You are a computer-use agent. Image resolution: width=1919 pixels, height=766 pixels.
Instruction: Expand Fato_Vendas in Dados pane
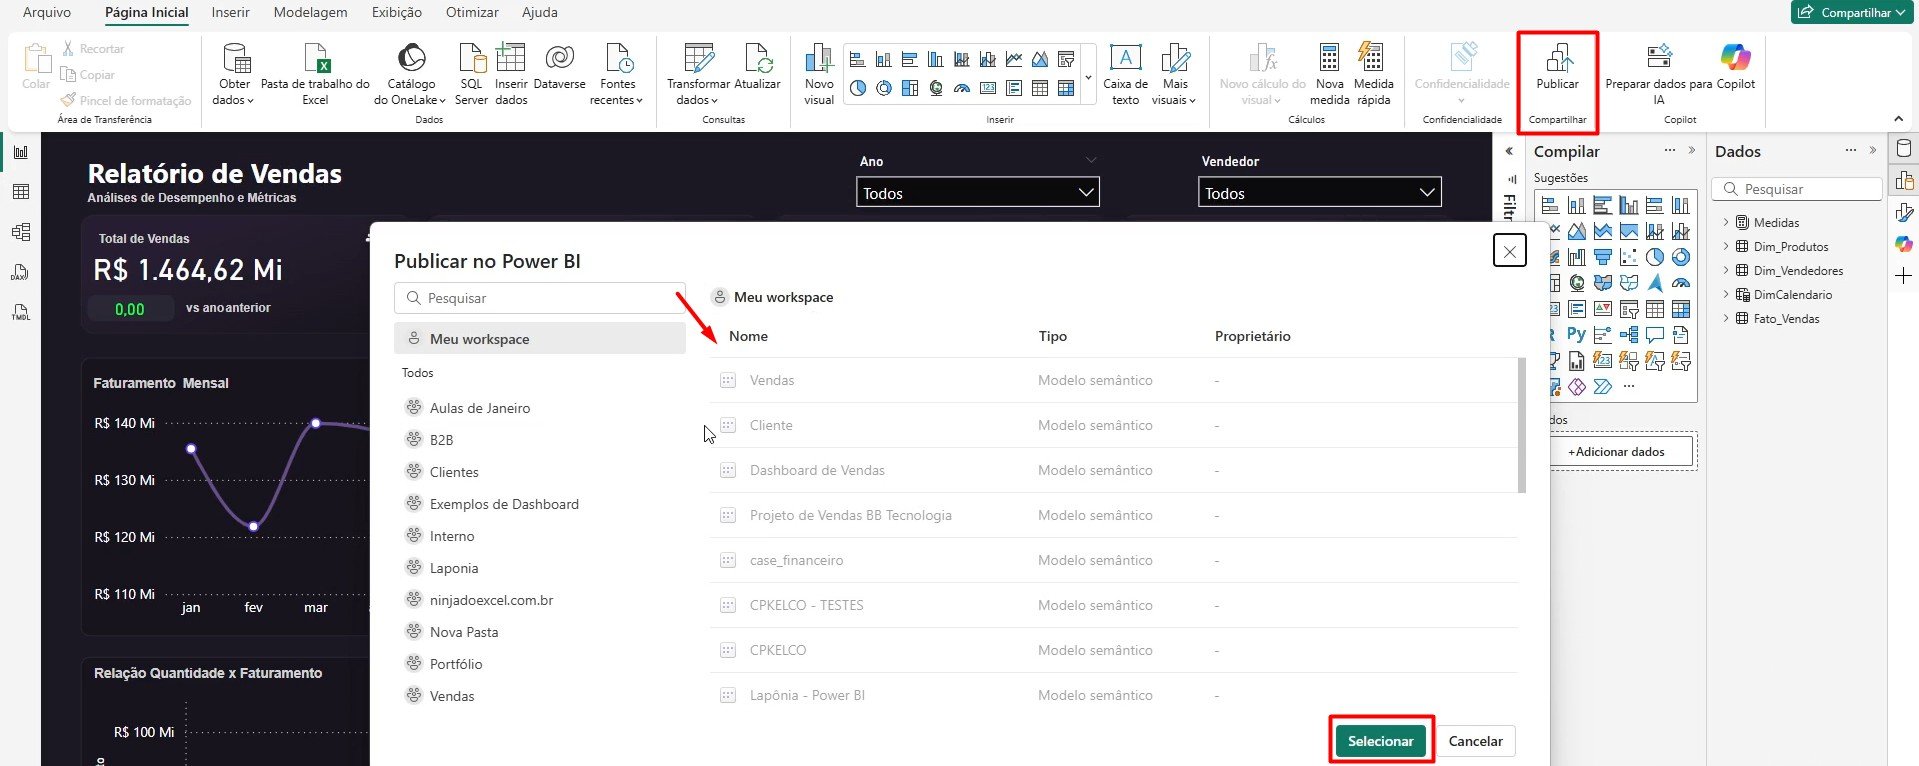click(1726, 318)
